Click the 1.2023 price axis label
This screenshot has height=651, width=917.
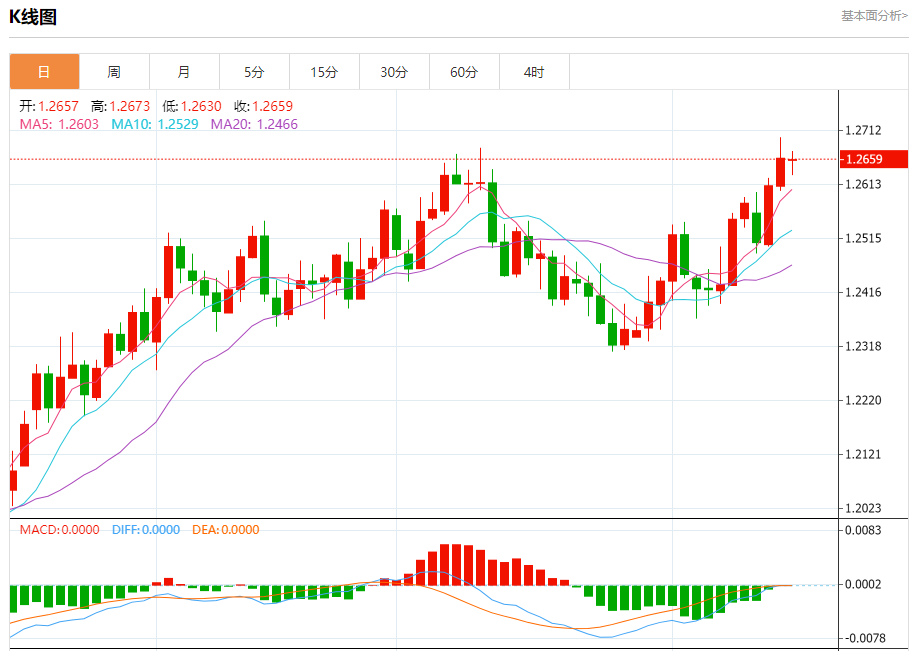coord(864,508)
